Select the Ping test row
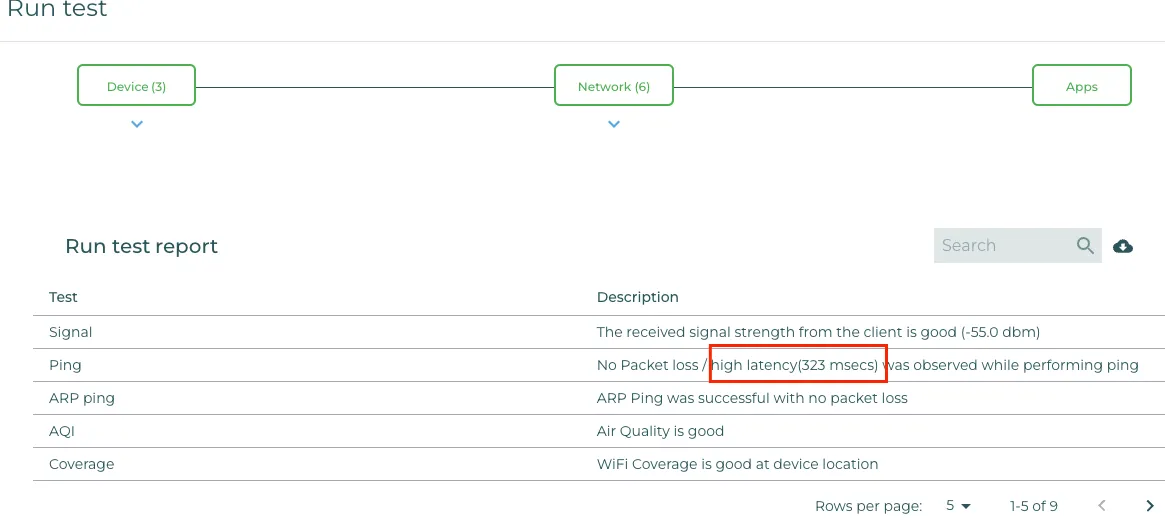1165x527 pixels. [x=599, y=365]
